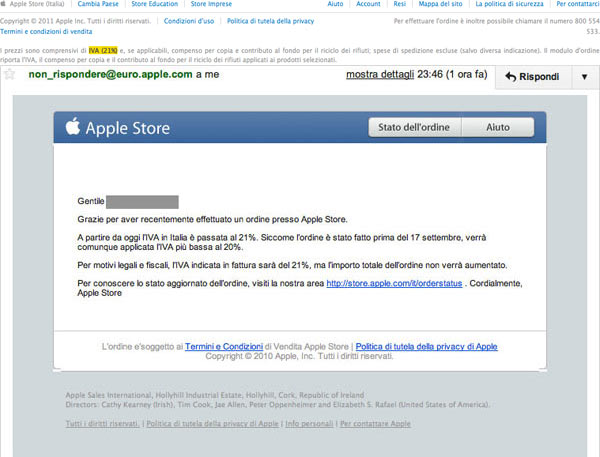Screen dimensions: 600x457
Task: Click sender address non_rispondere@euro.apple.com
Action: tap(109, 74)
